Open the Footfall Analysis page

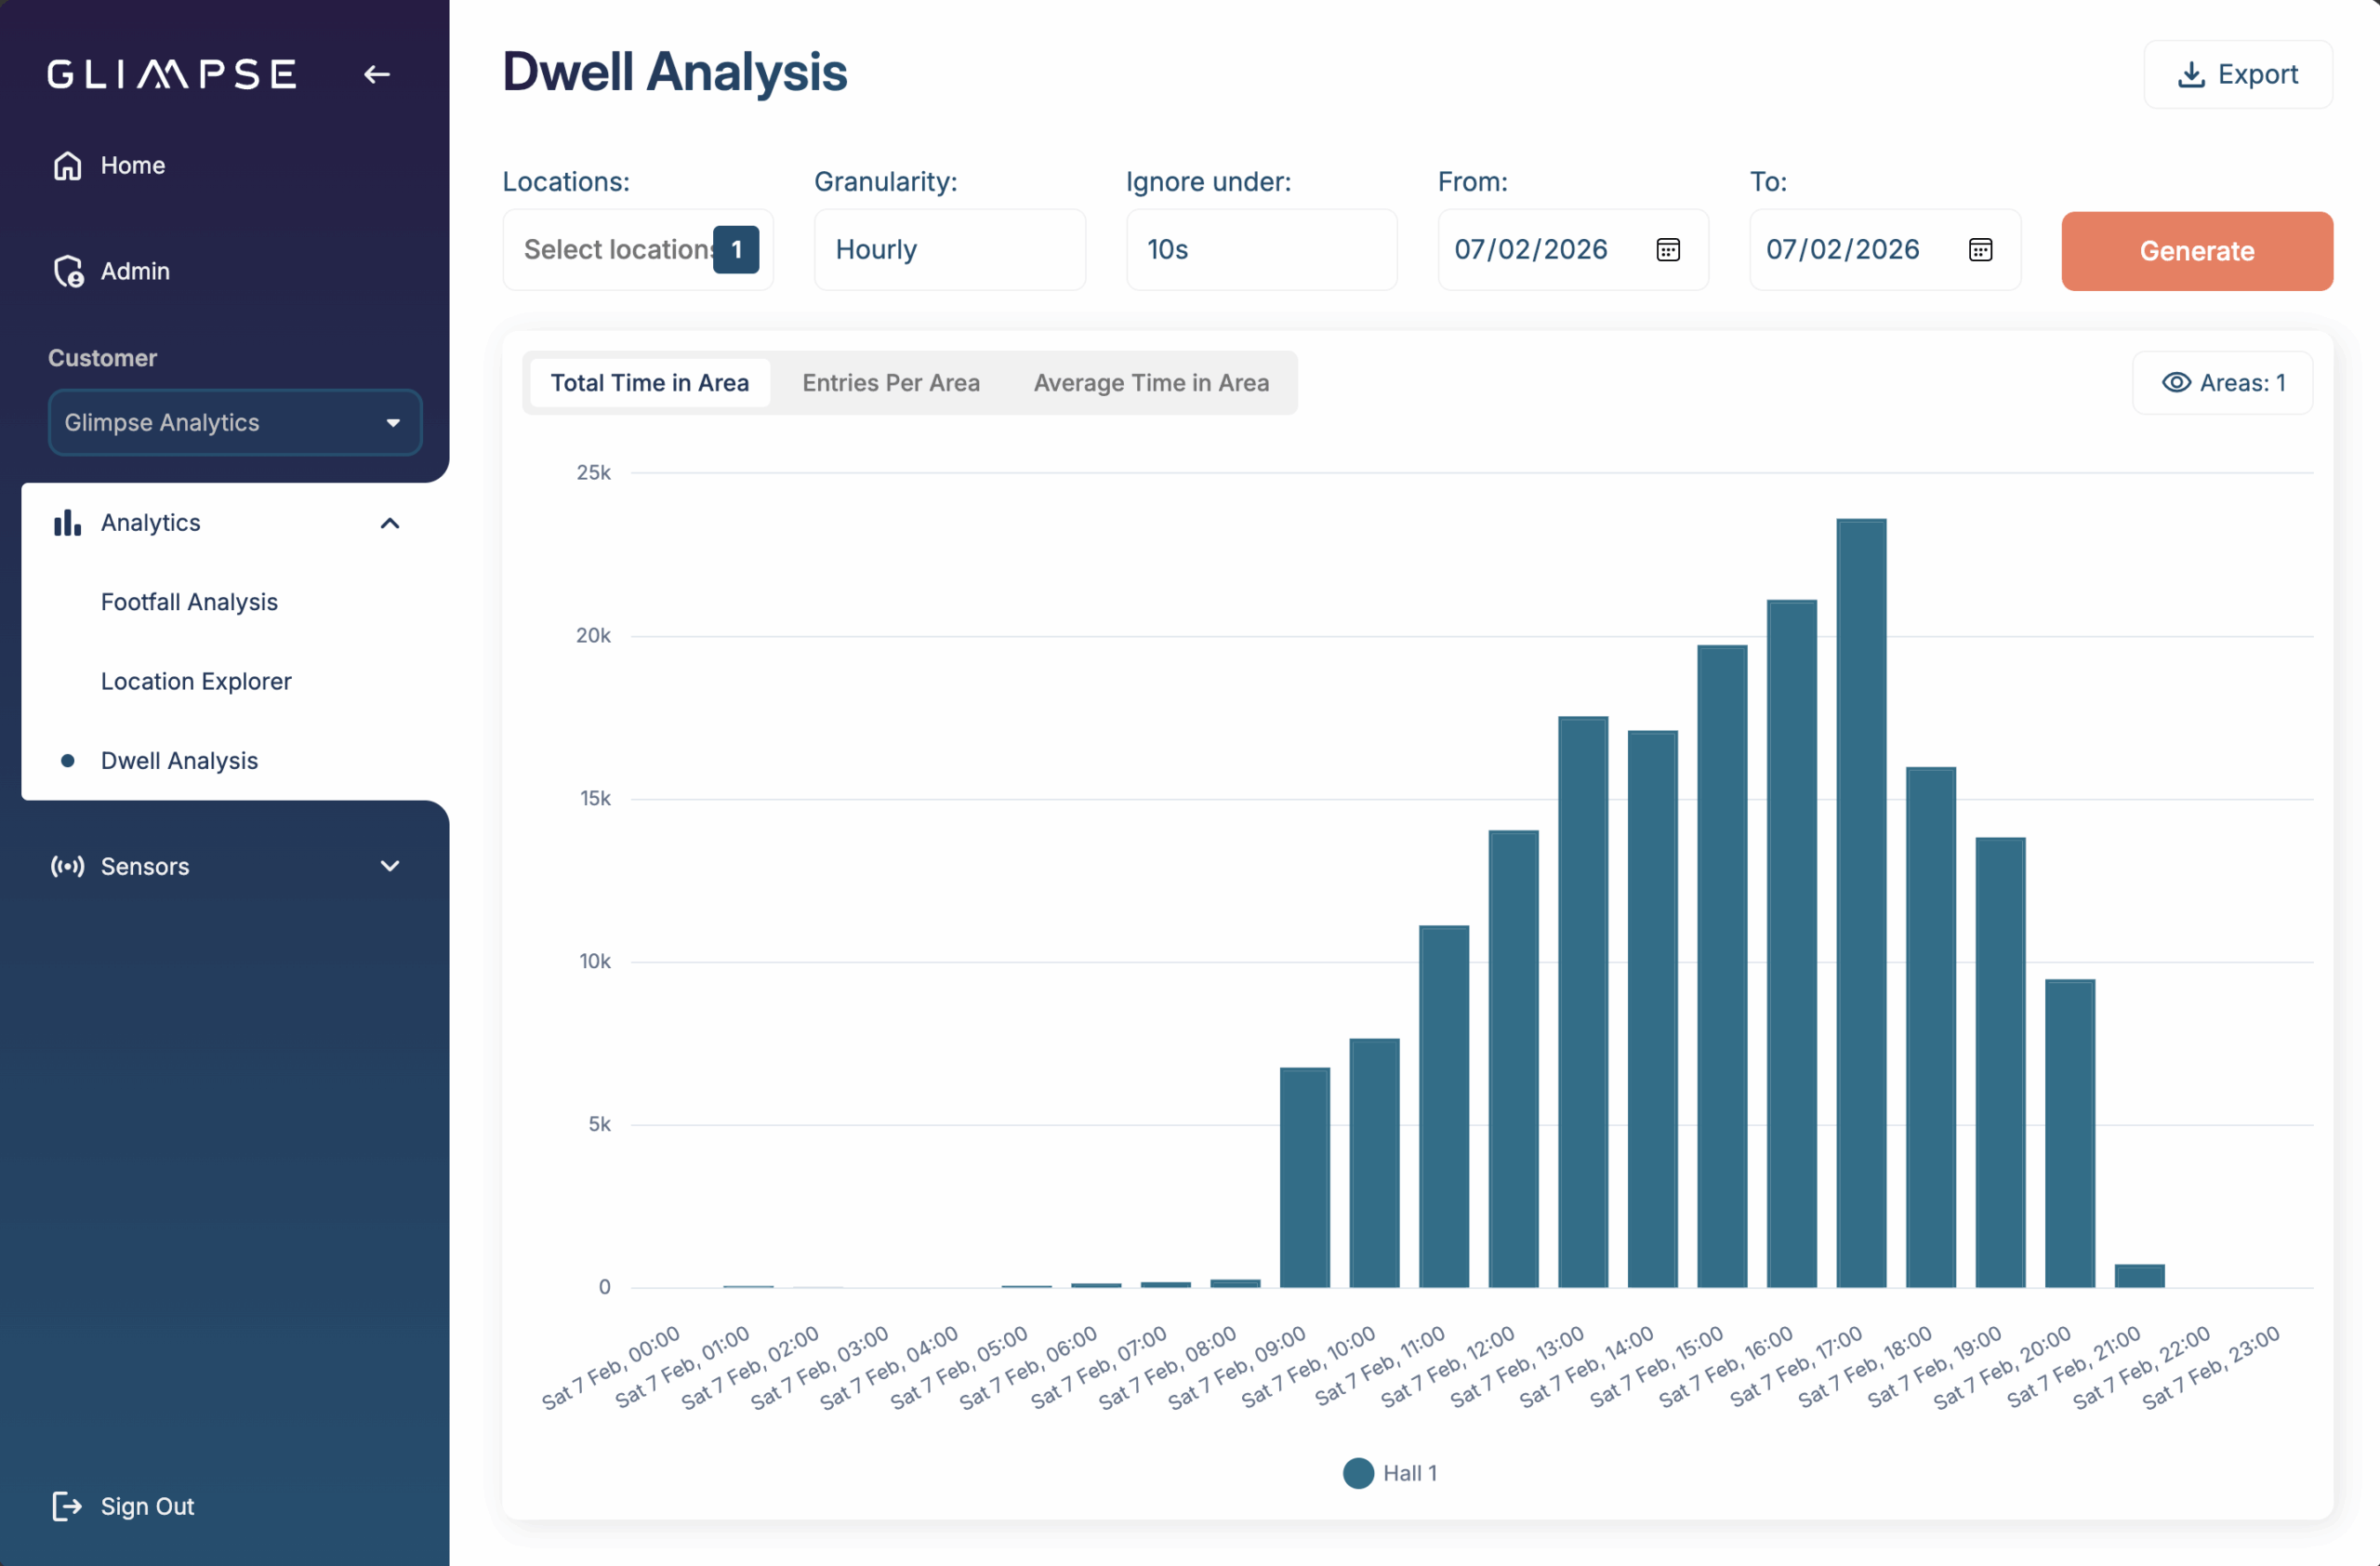(189, 602)
